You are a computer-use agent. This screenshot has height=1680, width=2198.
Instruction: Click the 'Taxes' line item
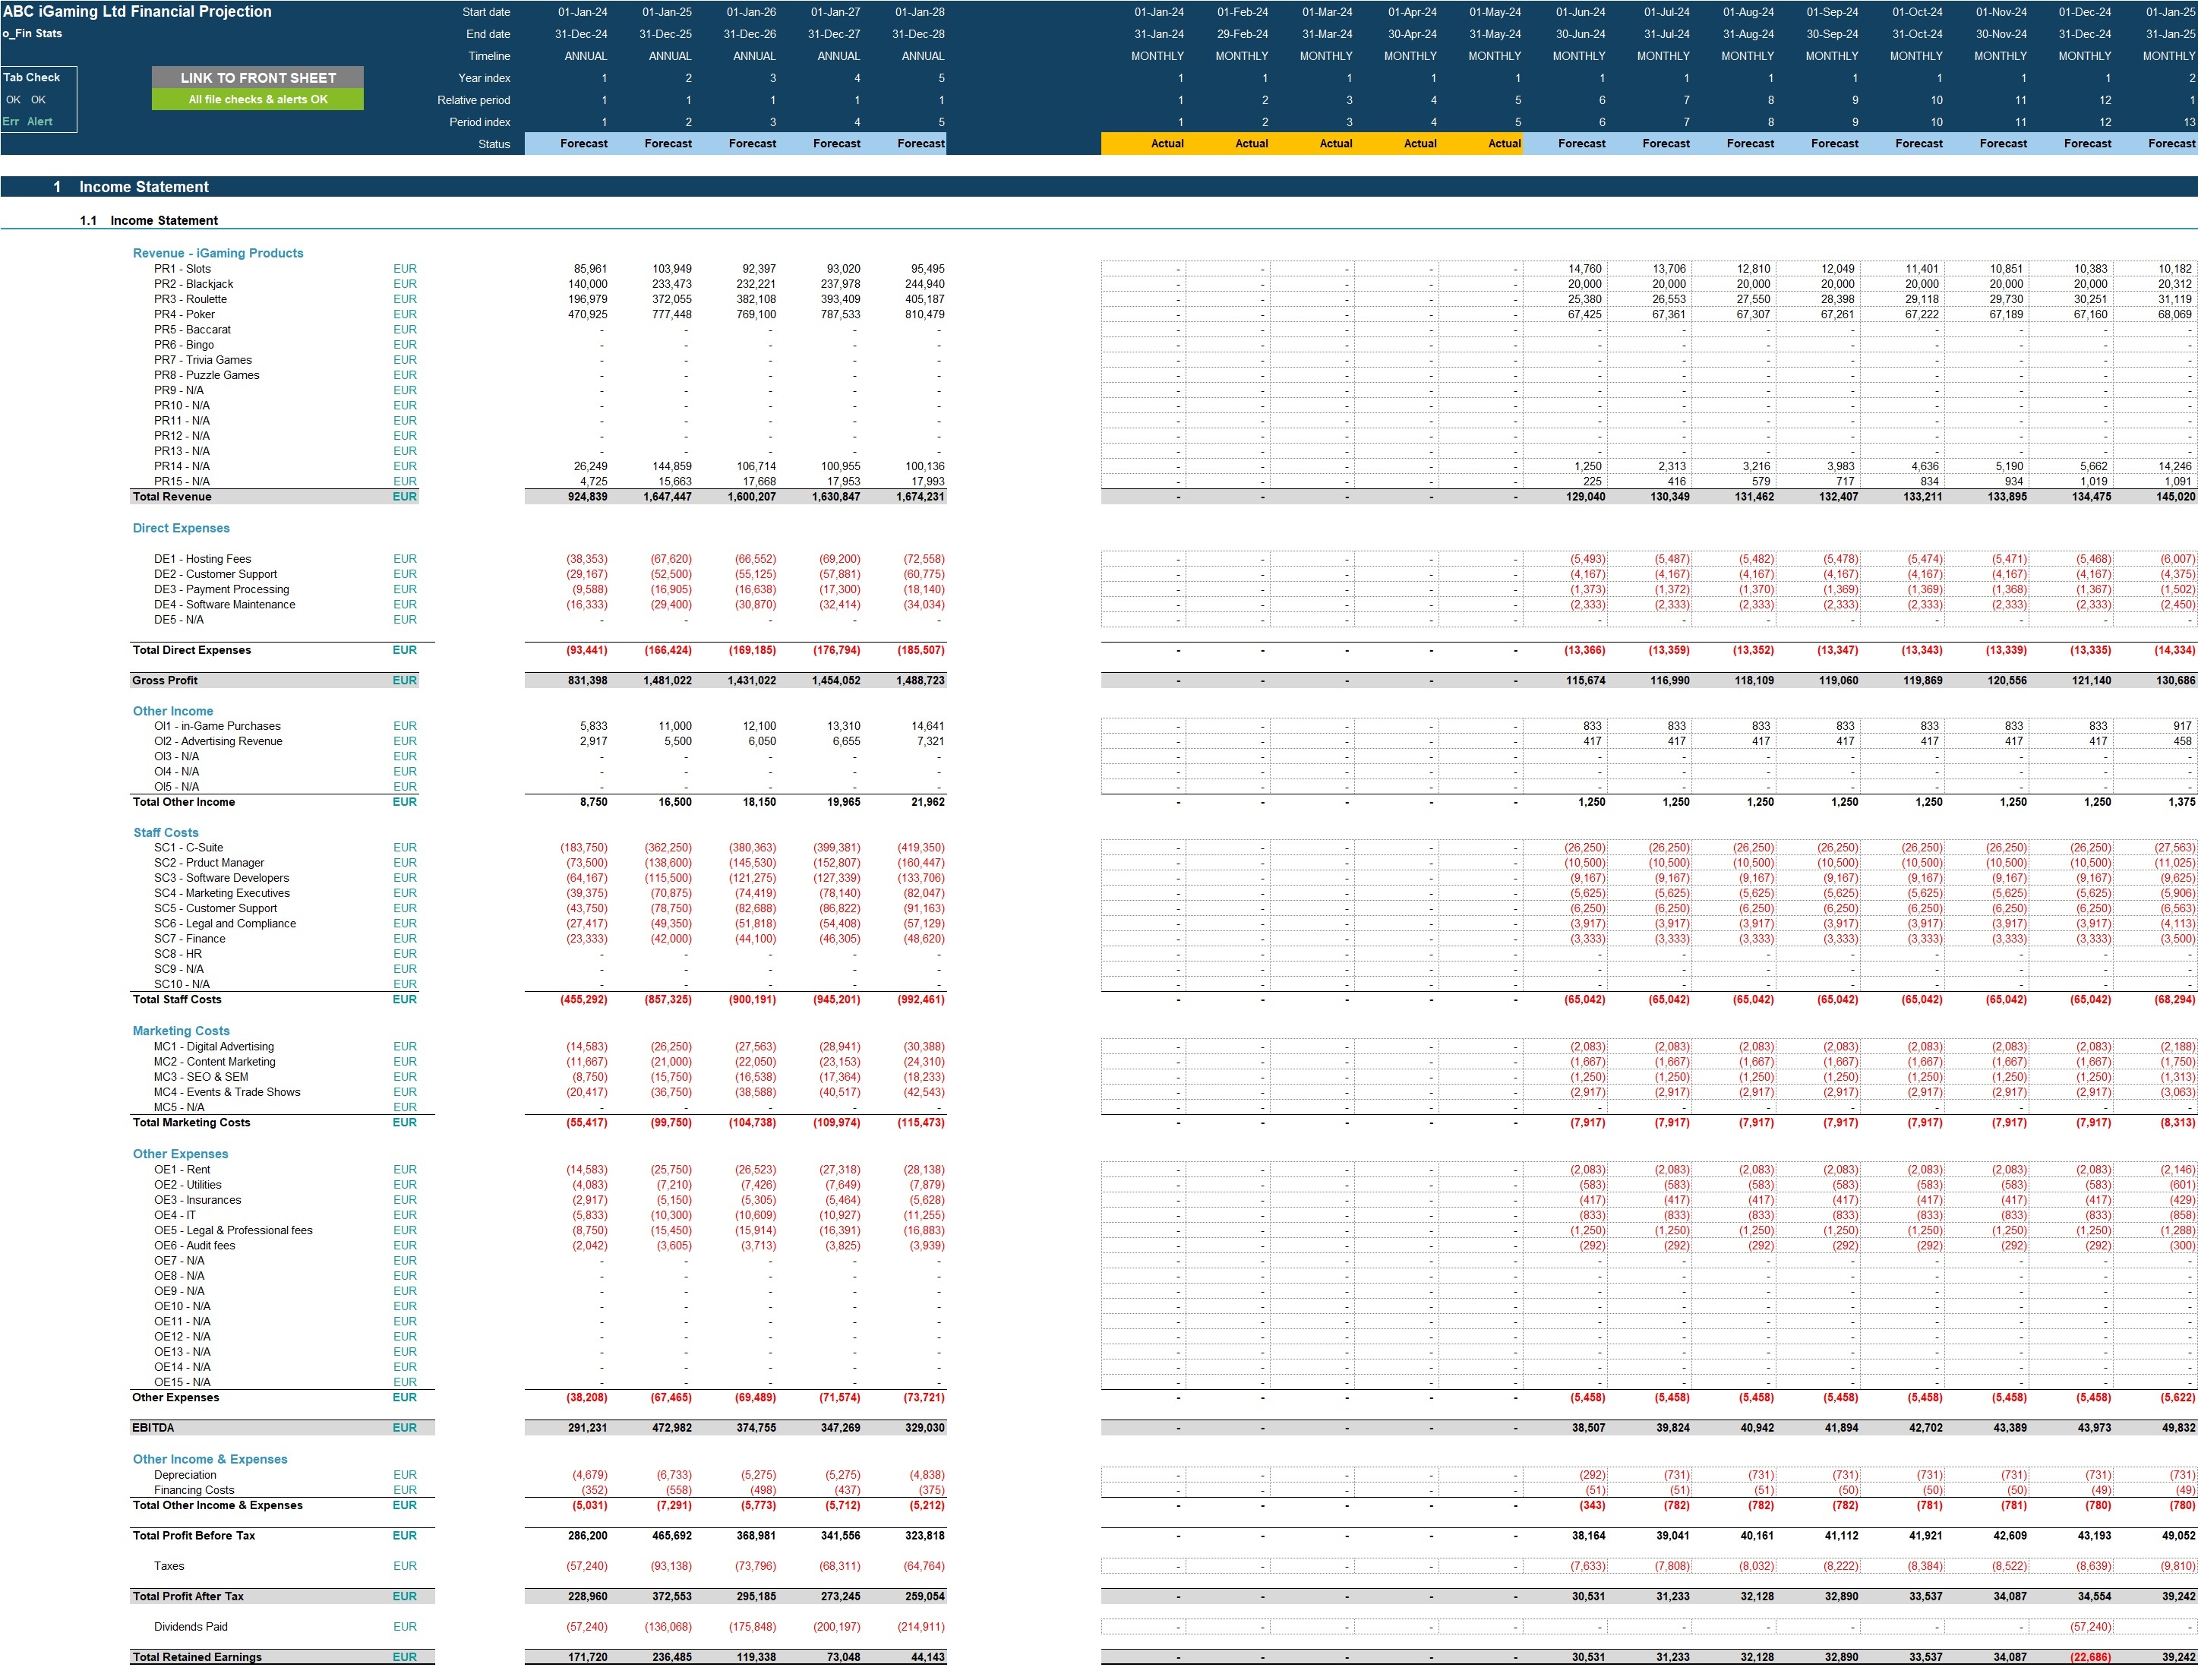click(x=169, y=1565)
